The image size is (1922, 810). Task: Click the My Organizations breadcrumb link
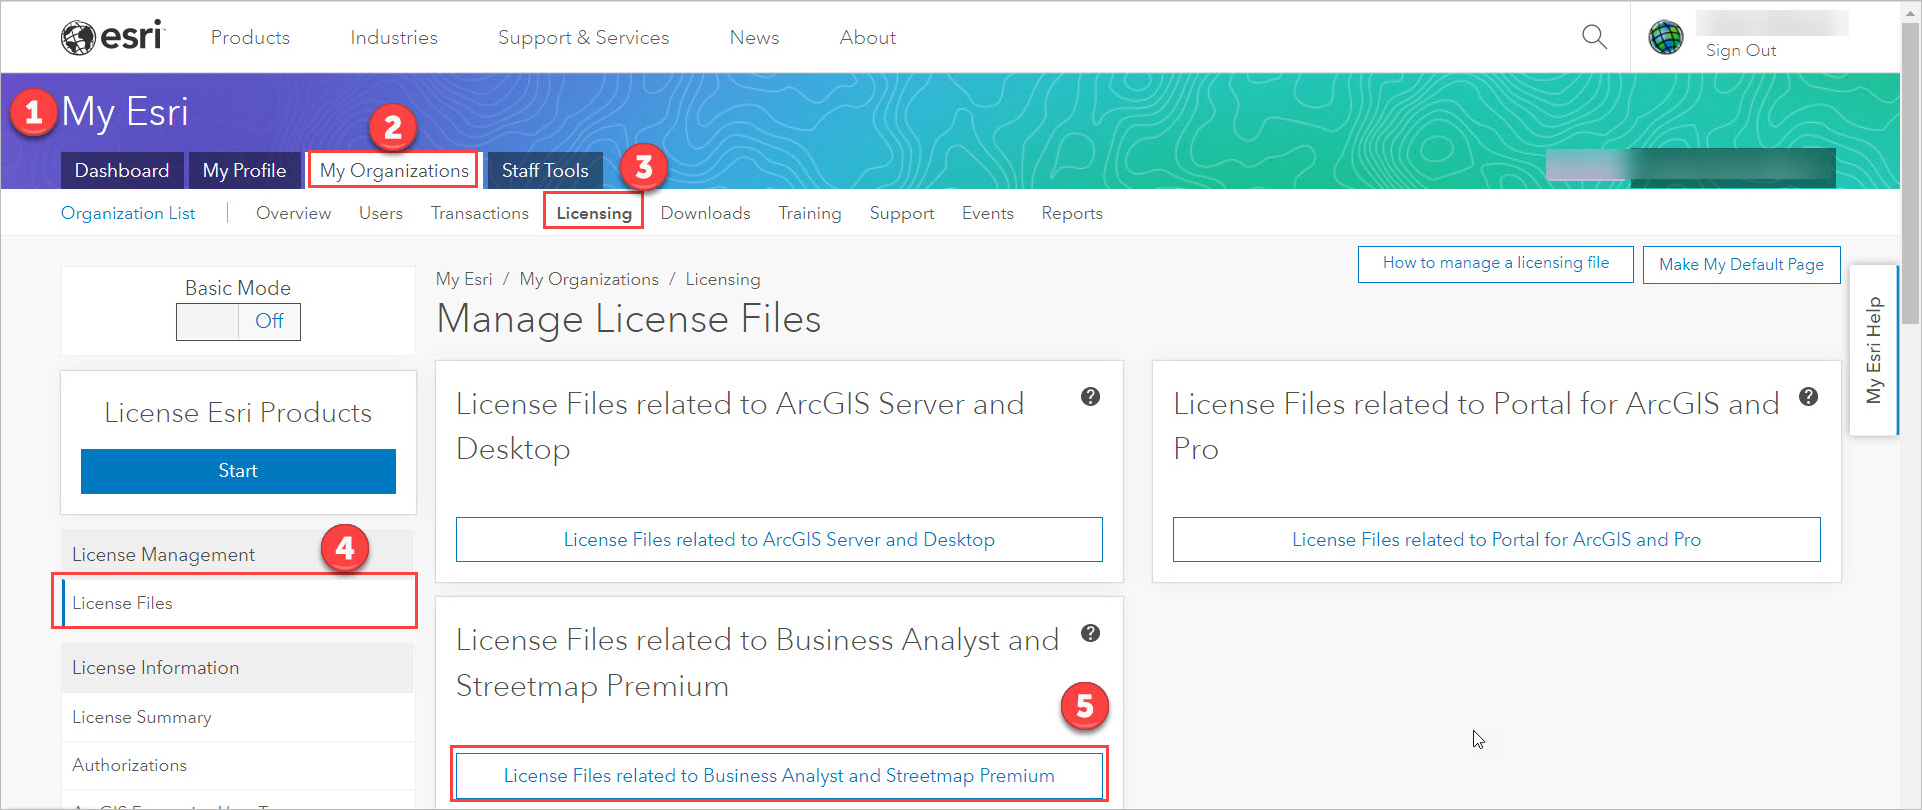(x=589, y=279)
